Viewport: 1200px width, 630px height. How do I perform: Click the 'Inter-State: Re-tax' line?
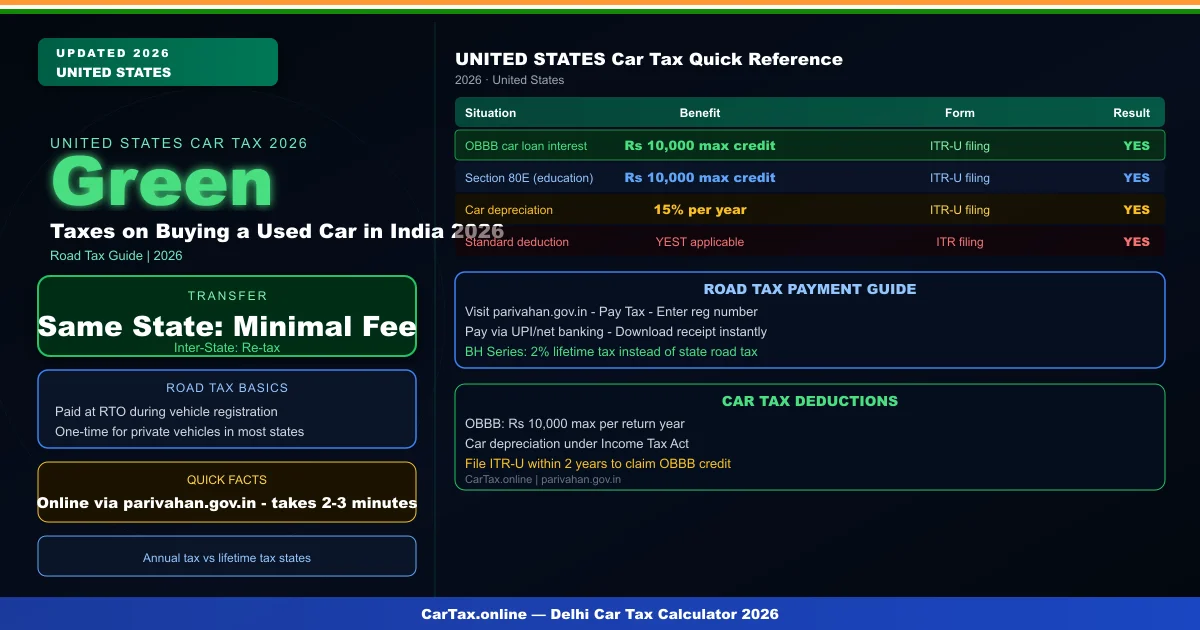click(227, 348)
